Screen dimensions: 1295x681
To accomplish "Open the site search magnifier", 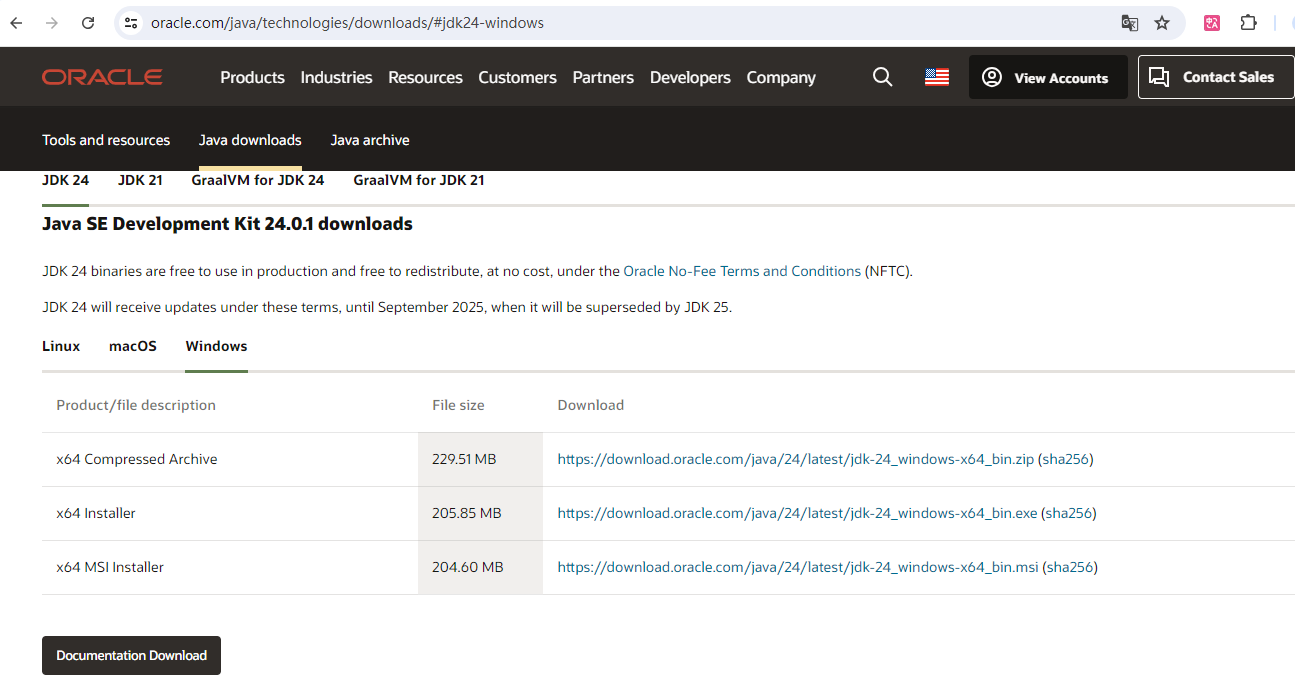I will click(x=882, y=76).
